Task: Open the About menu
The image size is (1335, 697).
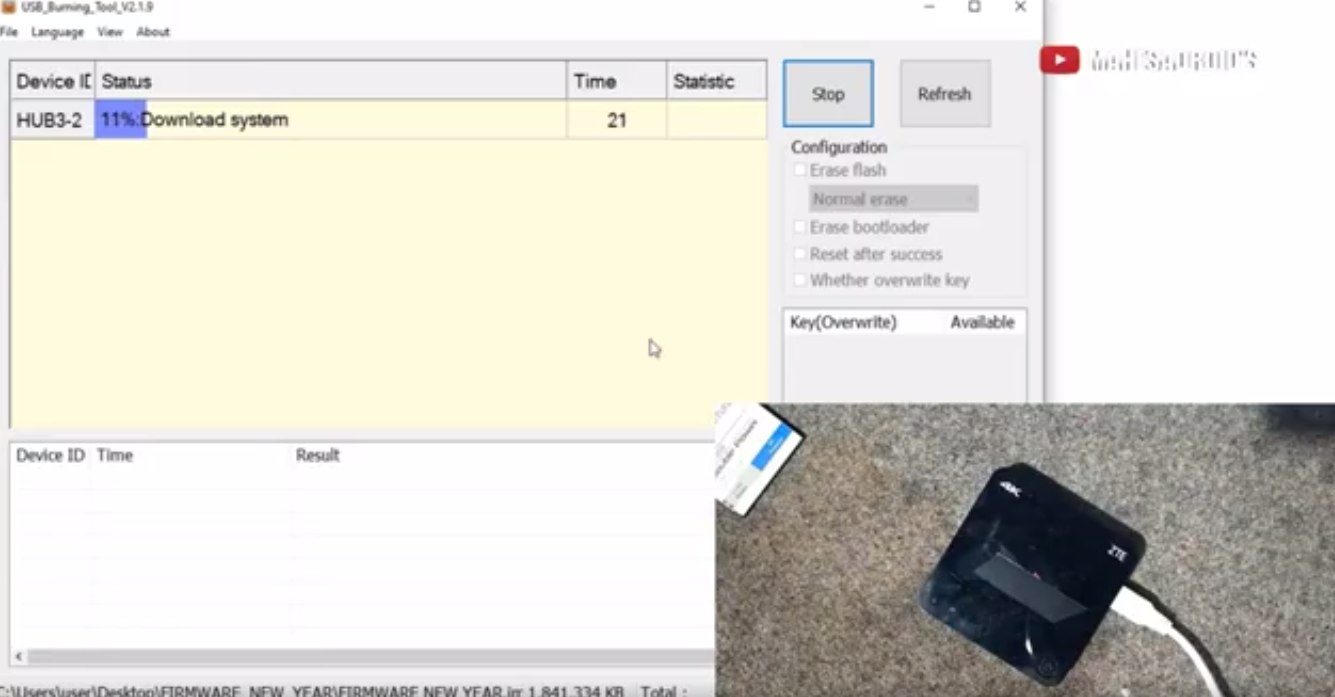Action: [153, 32]
